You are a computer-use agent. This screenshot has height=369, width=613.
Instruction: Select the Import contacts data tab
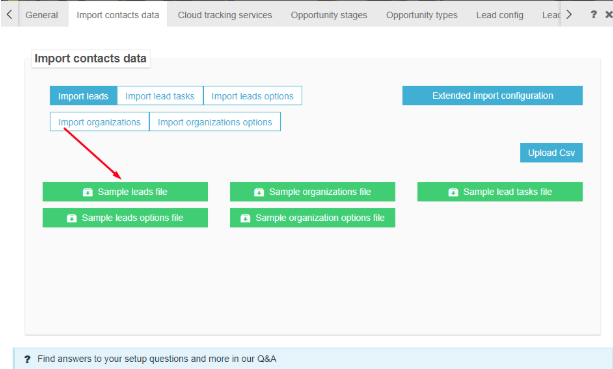(118, 15)
